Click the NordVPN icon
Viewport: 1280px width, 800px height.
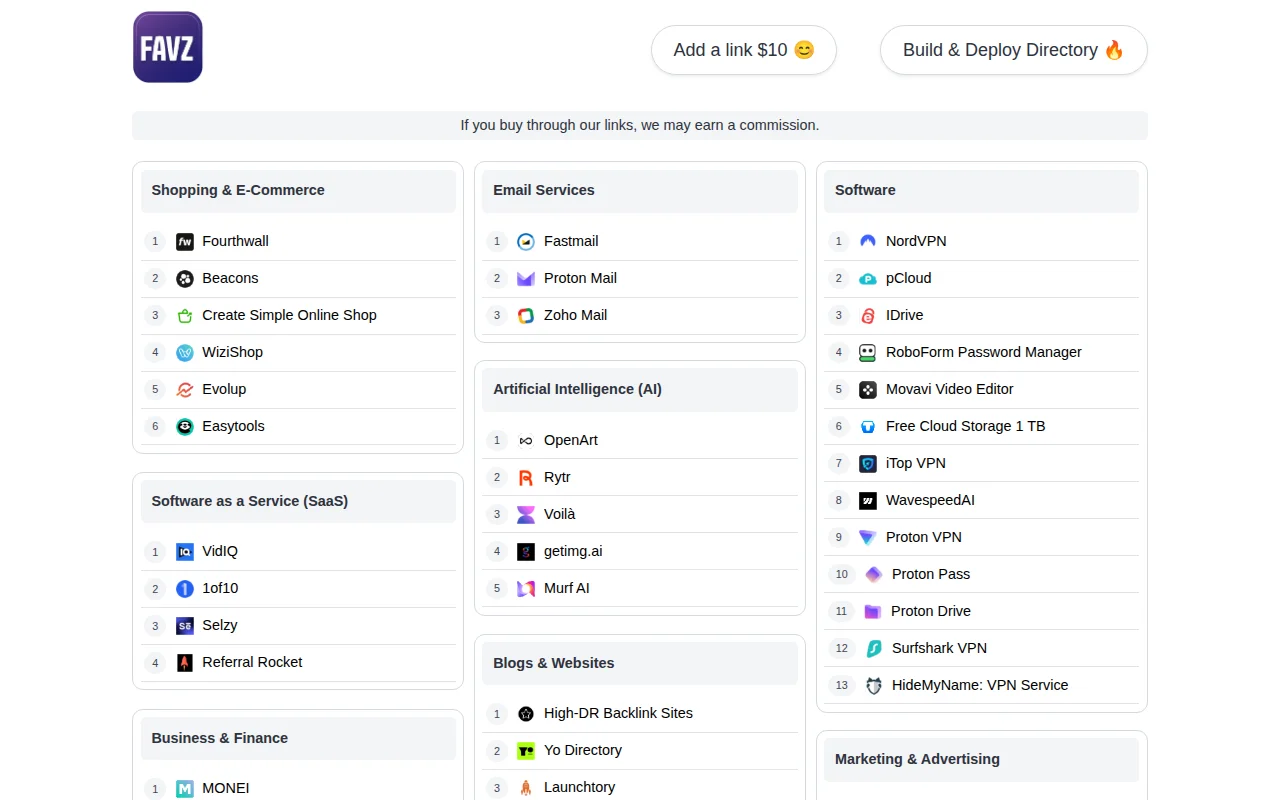coord(868,241)
